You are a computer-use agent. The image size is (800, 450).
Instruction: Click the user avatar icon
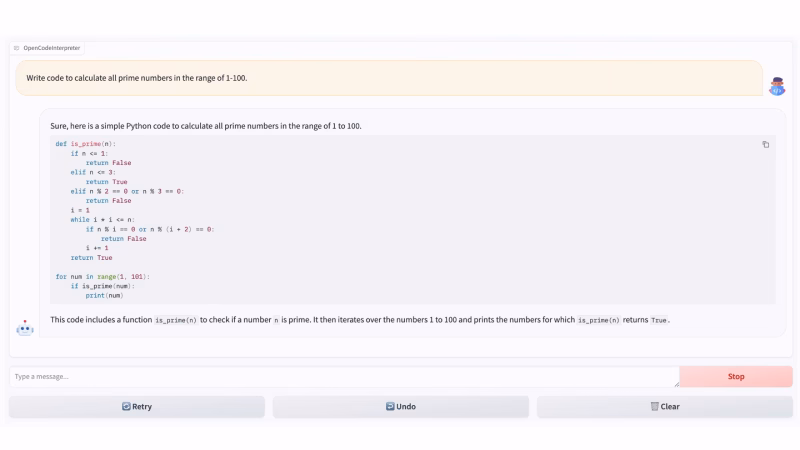[777, 86]
